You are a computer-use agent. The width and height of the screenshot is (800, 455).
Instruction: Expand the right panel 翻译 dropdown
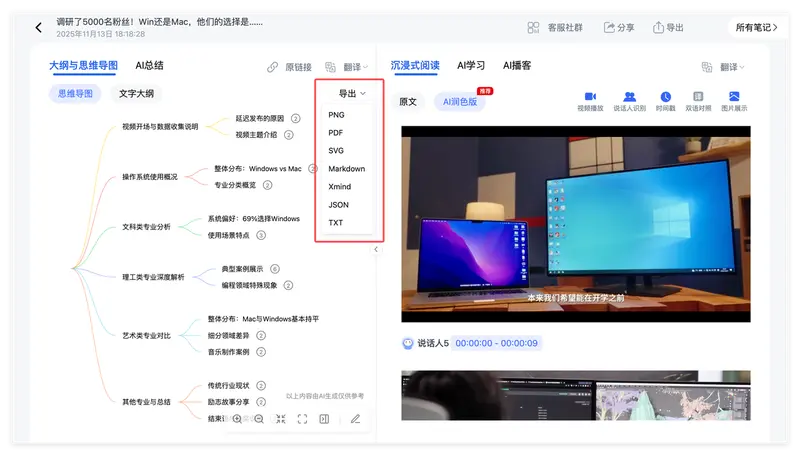[732, 67]
